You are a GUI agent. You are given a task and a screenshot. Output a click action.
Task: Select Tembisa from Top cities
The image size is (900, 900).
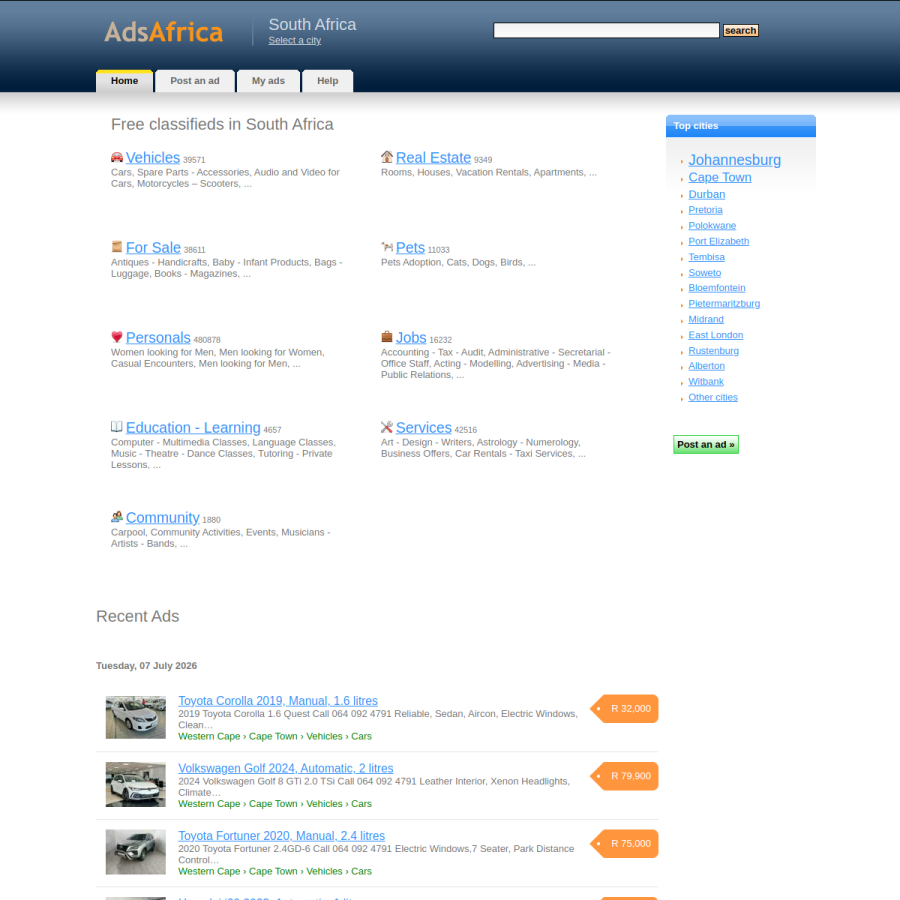tap(707, 257)
